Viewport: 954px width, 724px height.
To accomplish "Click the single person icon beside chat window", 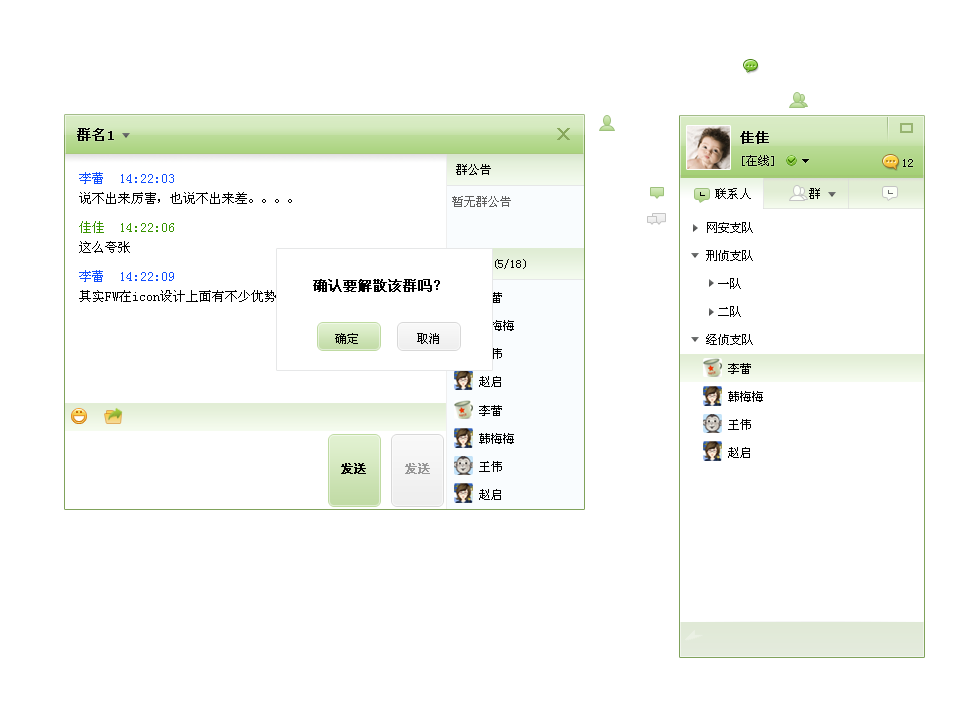I will [607, 124].
